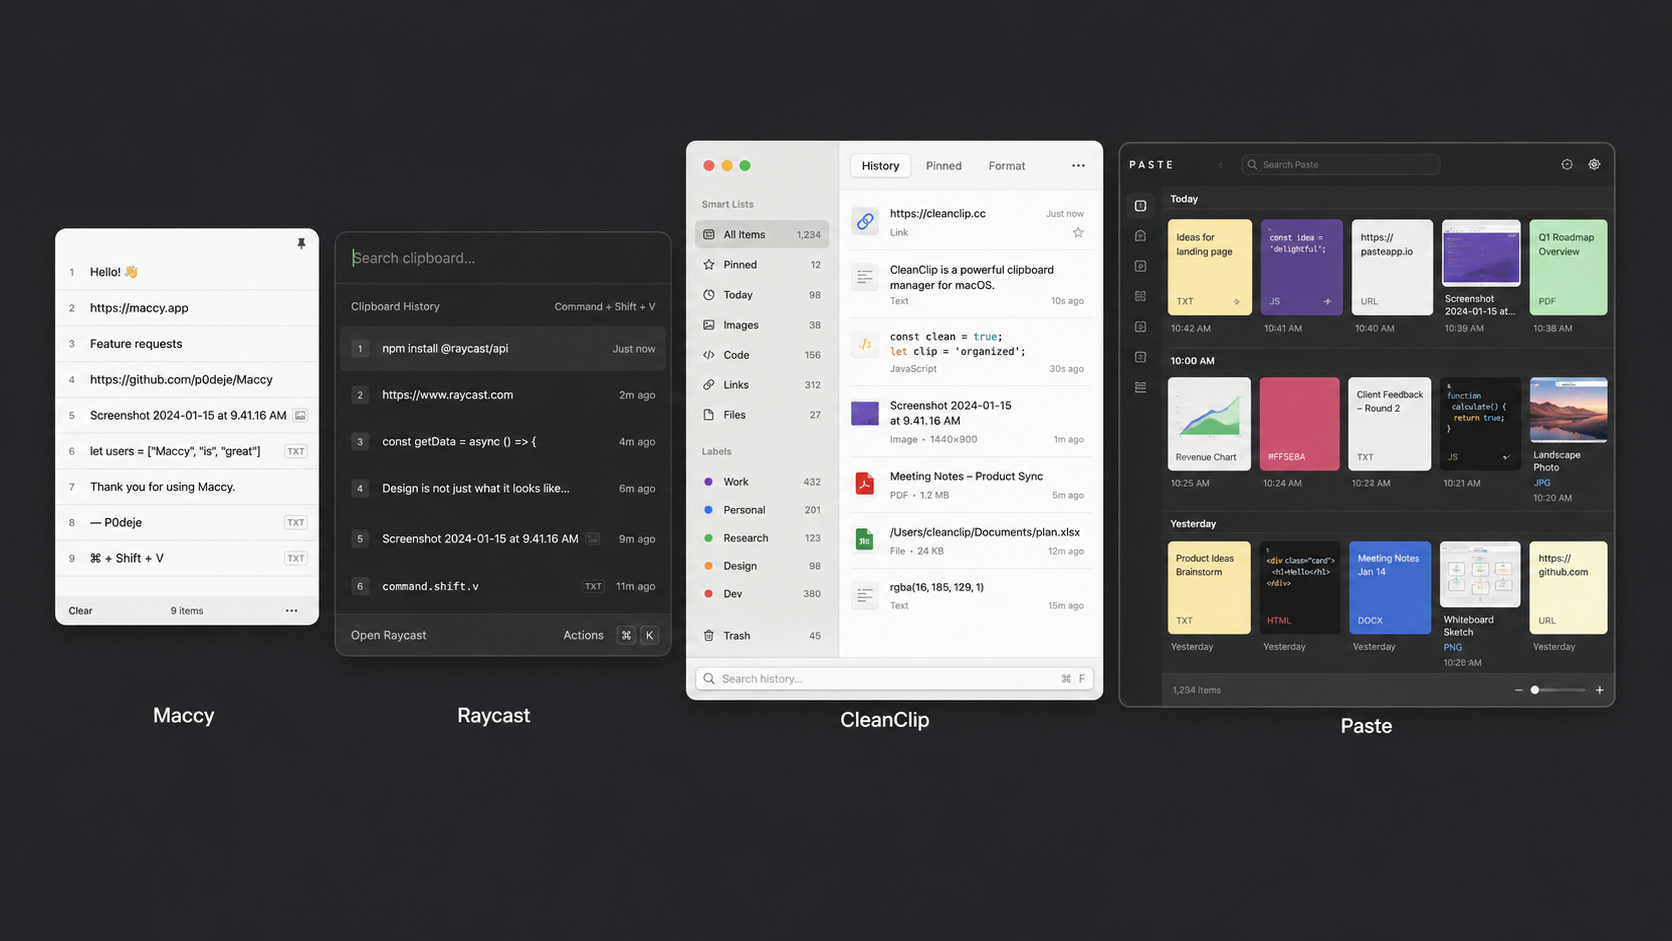Image resolution: width=1672 pixels, height=941 pixels.
Task: Click the Clear button in Maccy
Action: pos(80,610)
